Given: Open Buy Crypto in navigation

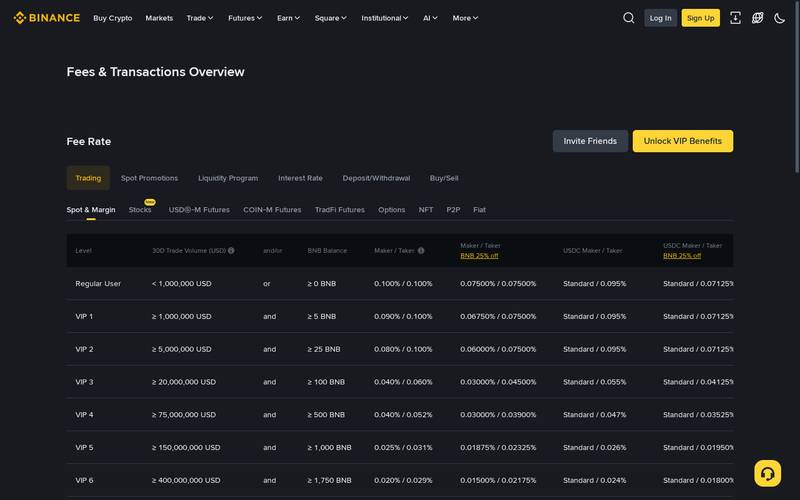Looking at the screenshot, I should coord(113,18).
